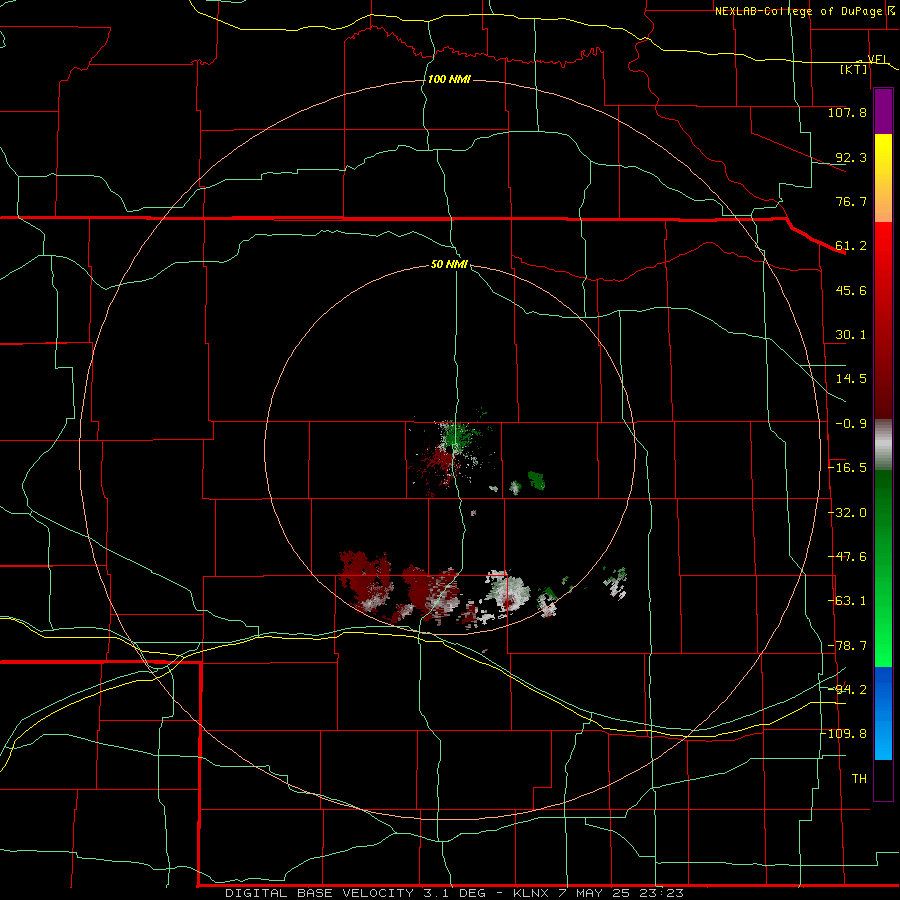Click the -47.6 scale value
The height and width of the screenshot is (900, 900).
(847, 557)
